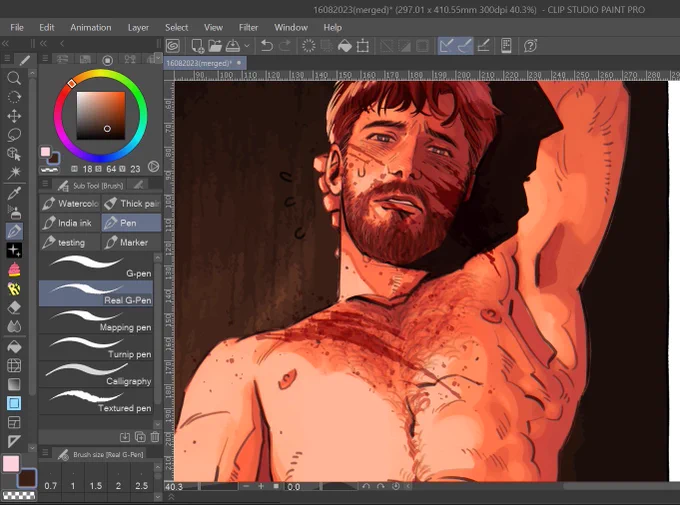This screenshot has height=505, width=680.
Task: Open the Animation menu
Action: click(x=91, y=27)
